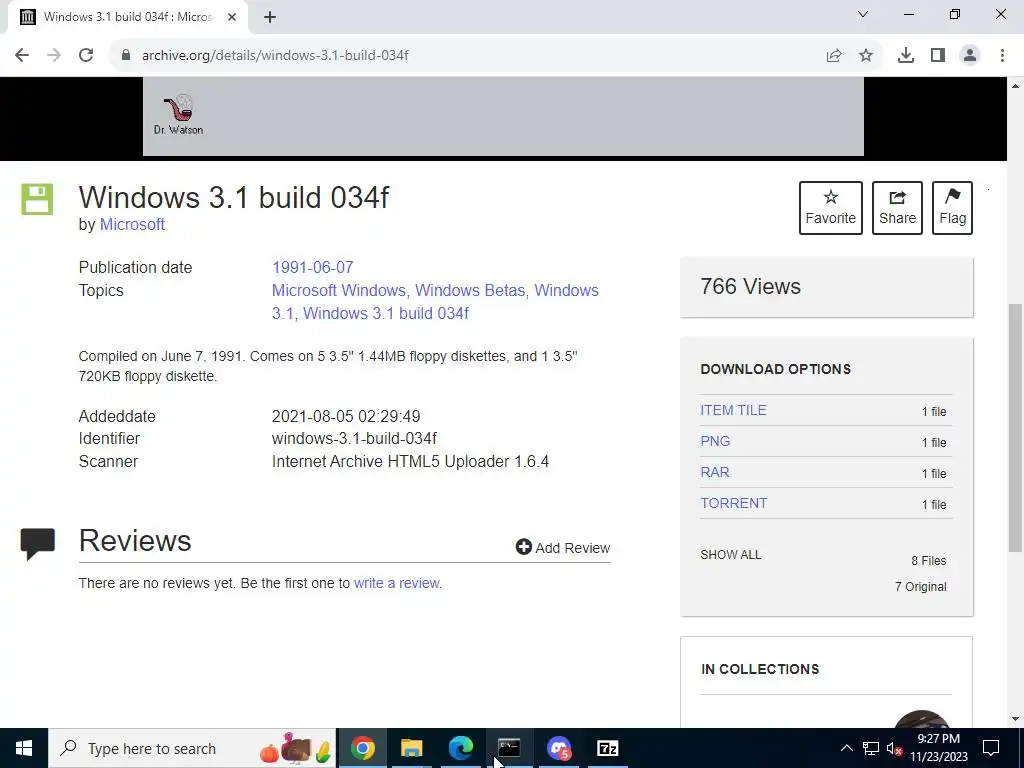Show hidden system tray icons
1024x768 pixels.
(846, 748)
